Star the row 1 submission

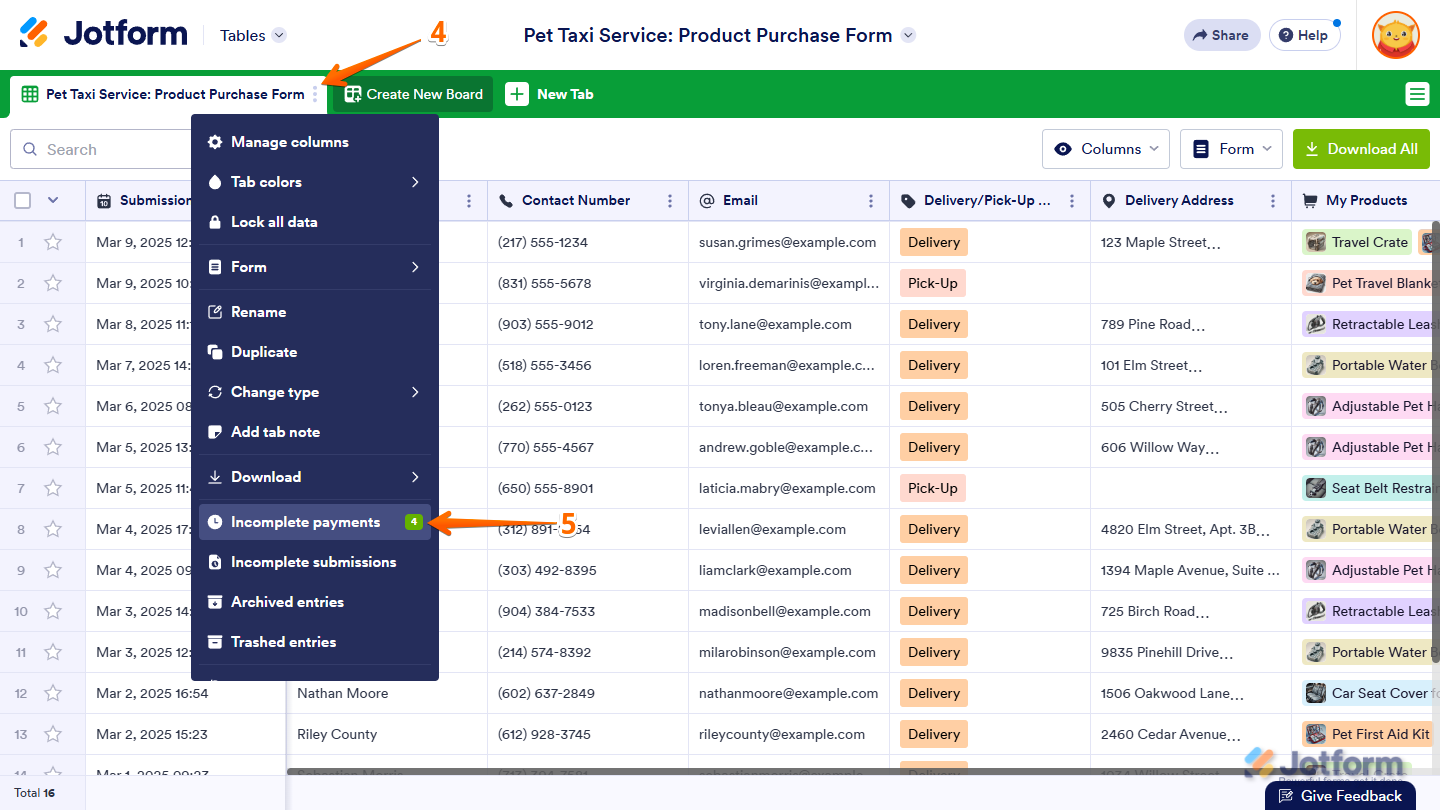[53, 242]
